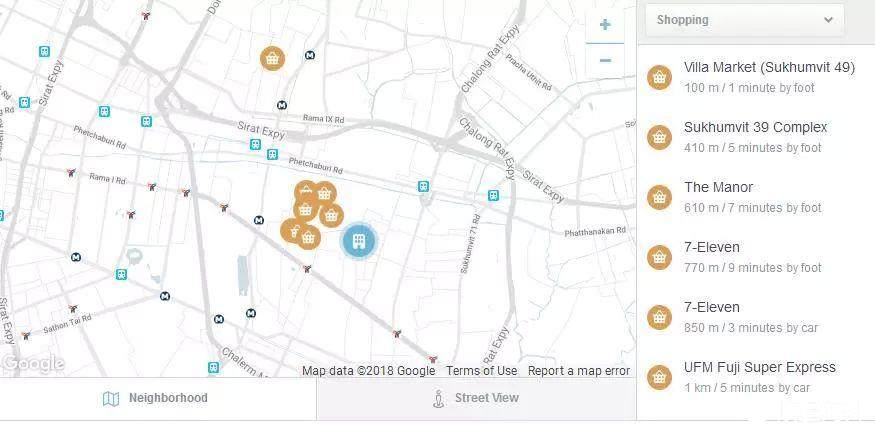Select UFM Fuji Super Express entry
Image resolution: width=875 pixels, height=437 pixels.
(756, 377)
